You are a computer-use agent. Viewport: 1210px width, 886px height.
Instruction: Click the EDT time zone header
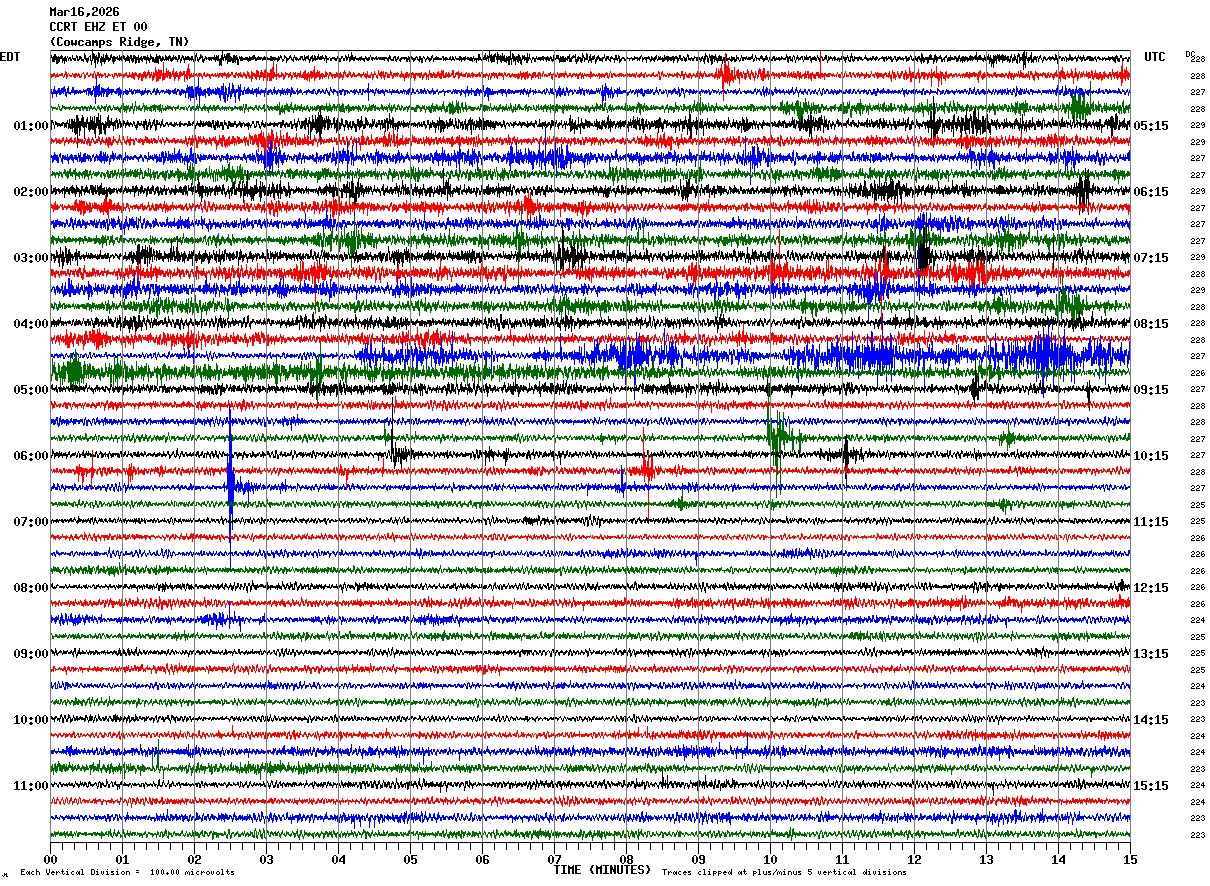tap(10, 57)
